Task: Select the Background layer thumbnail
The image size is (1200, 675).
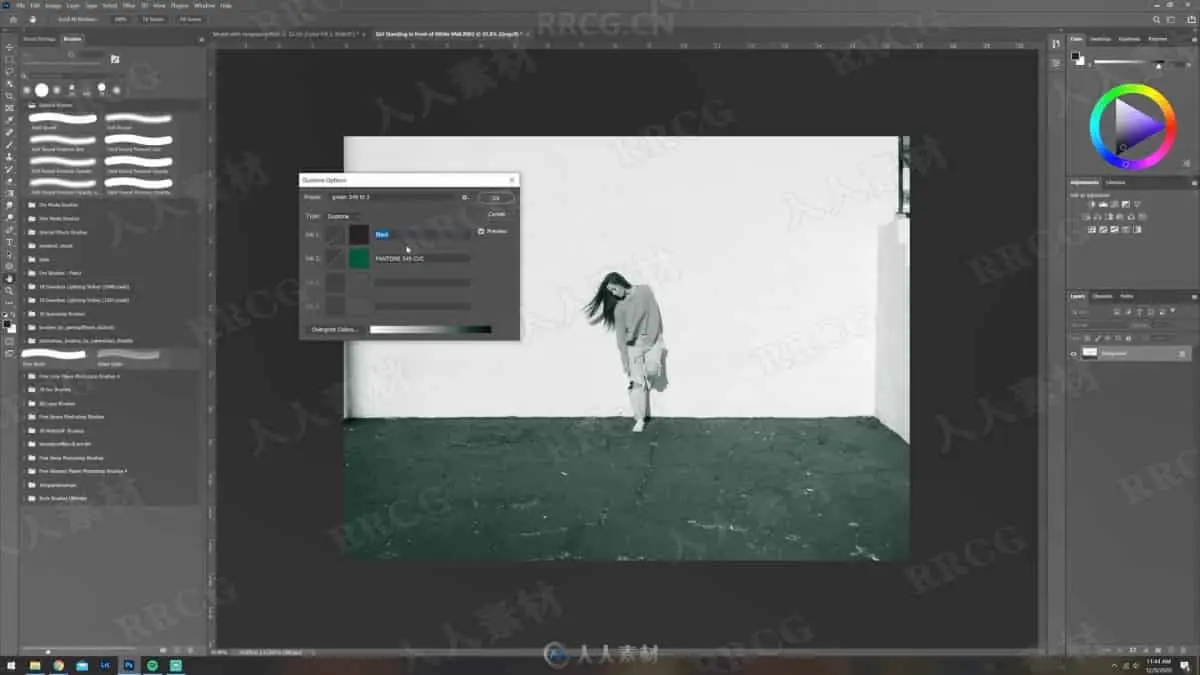Action: point(1090,353)
